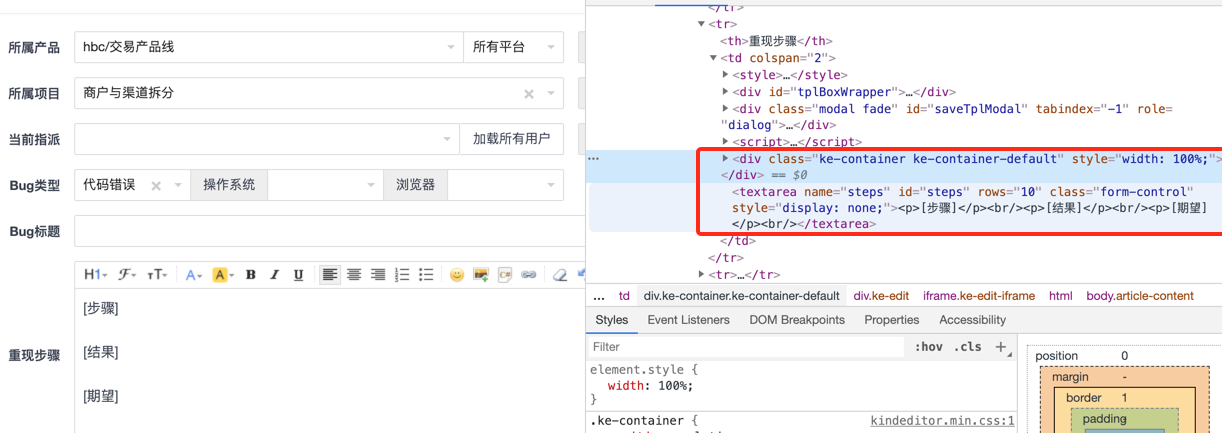Image resolution: width=1222 pixels, height=433 pixels.
Task: Switch to the Accessibility tab
Action: click(972, 320)
